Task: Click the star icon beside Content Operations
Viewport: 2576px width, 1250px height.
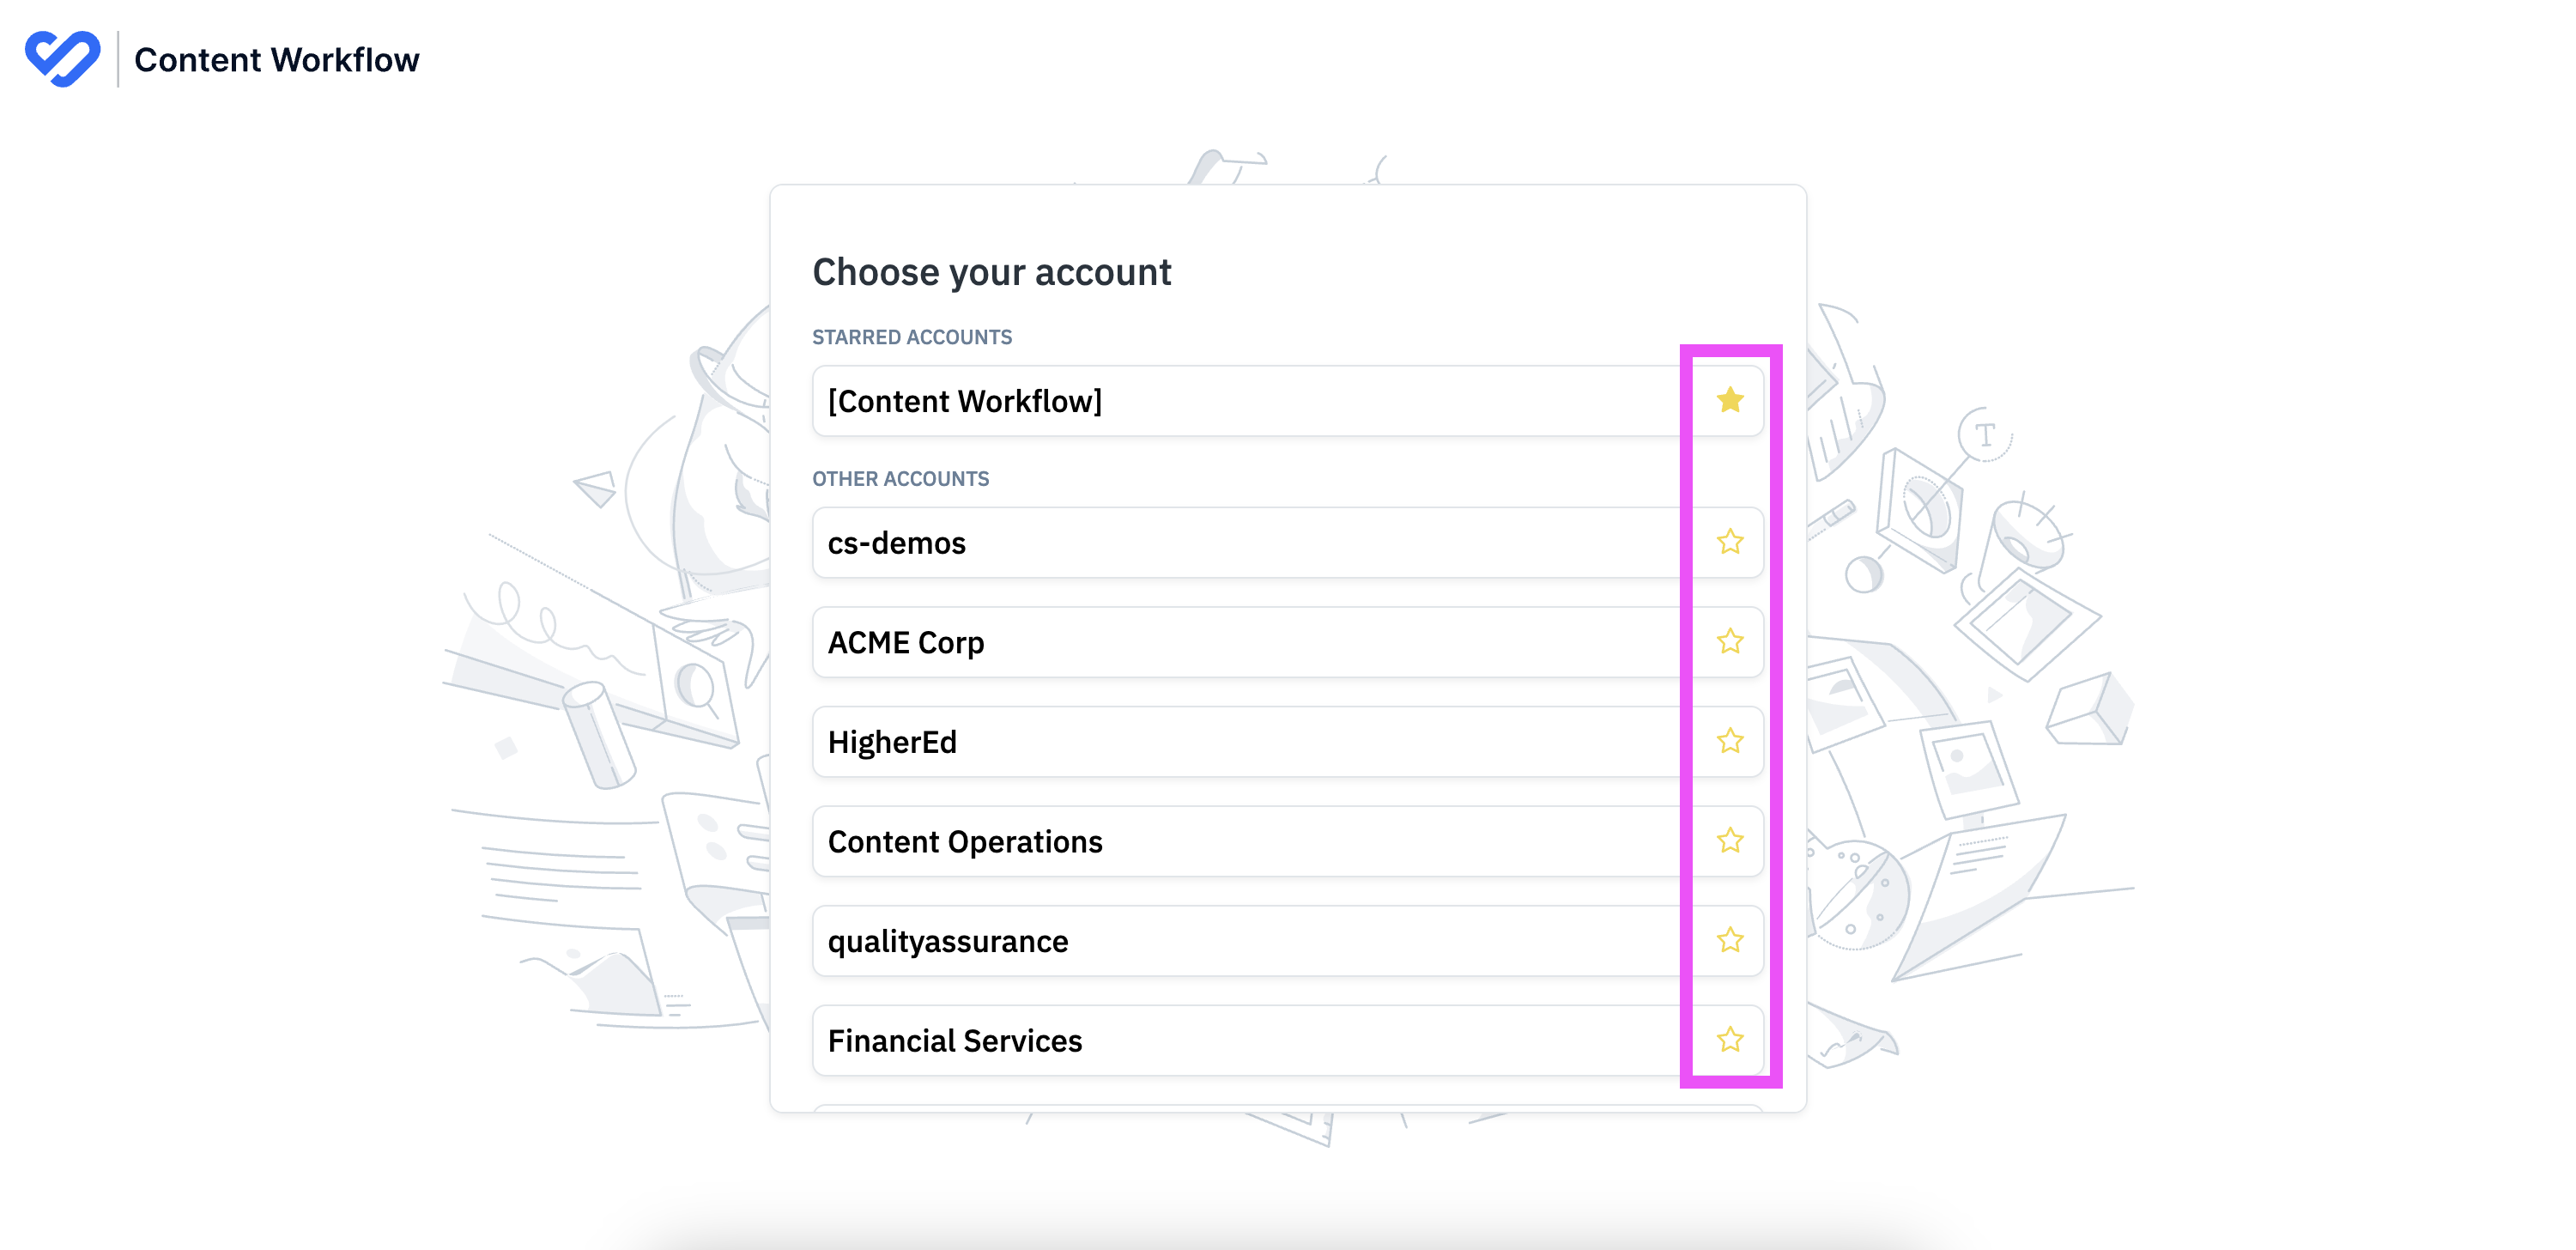Action: pyautogui.click(x=1728, y=841)
